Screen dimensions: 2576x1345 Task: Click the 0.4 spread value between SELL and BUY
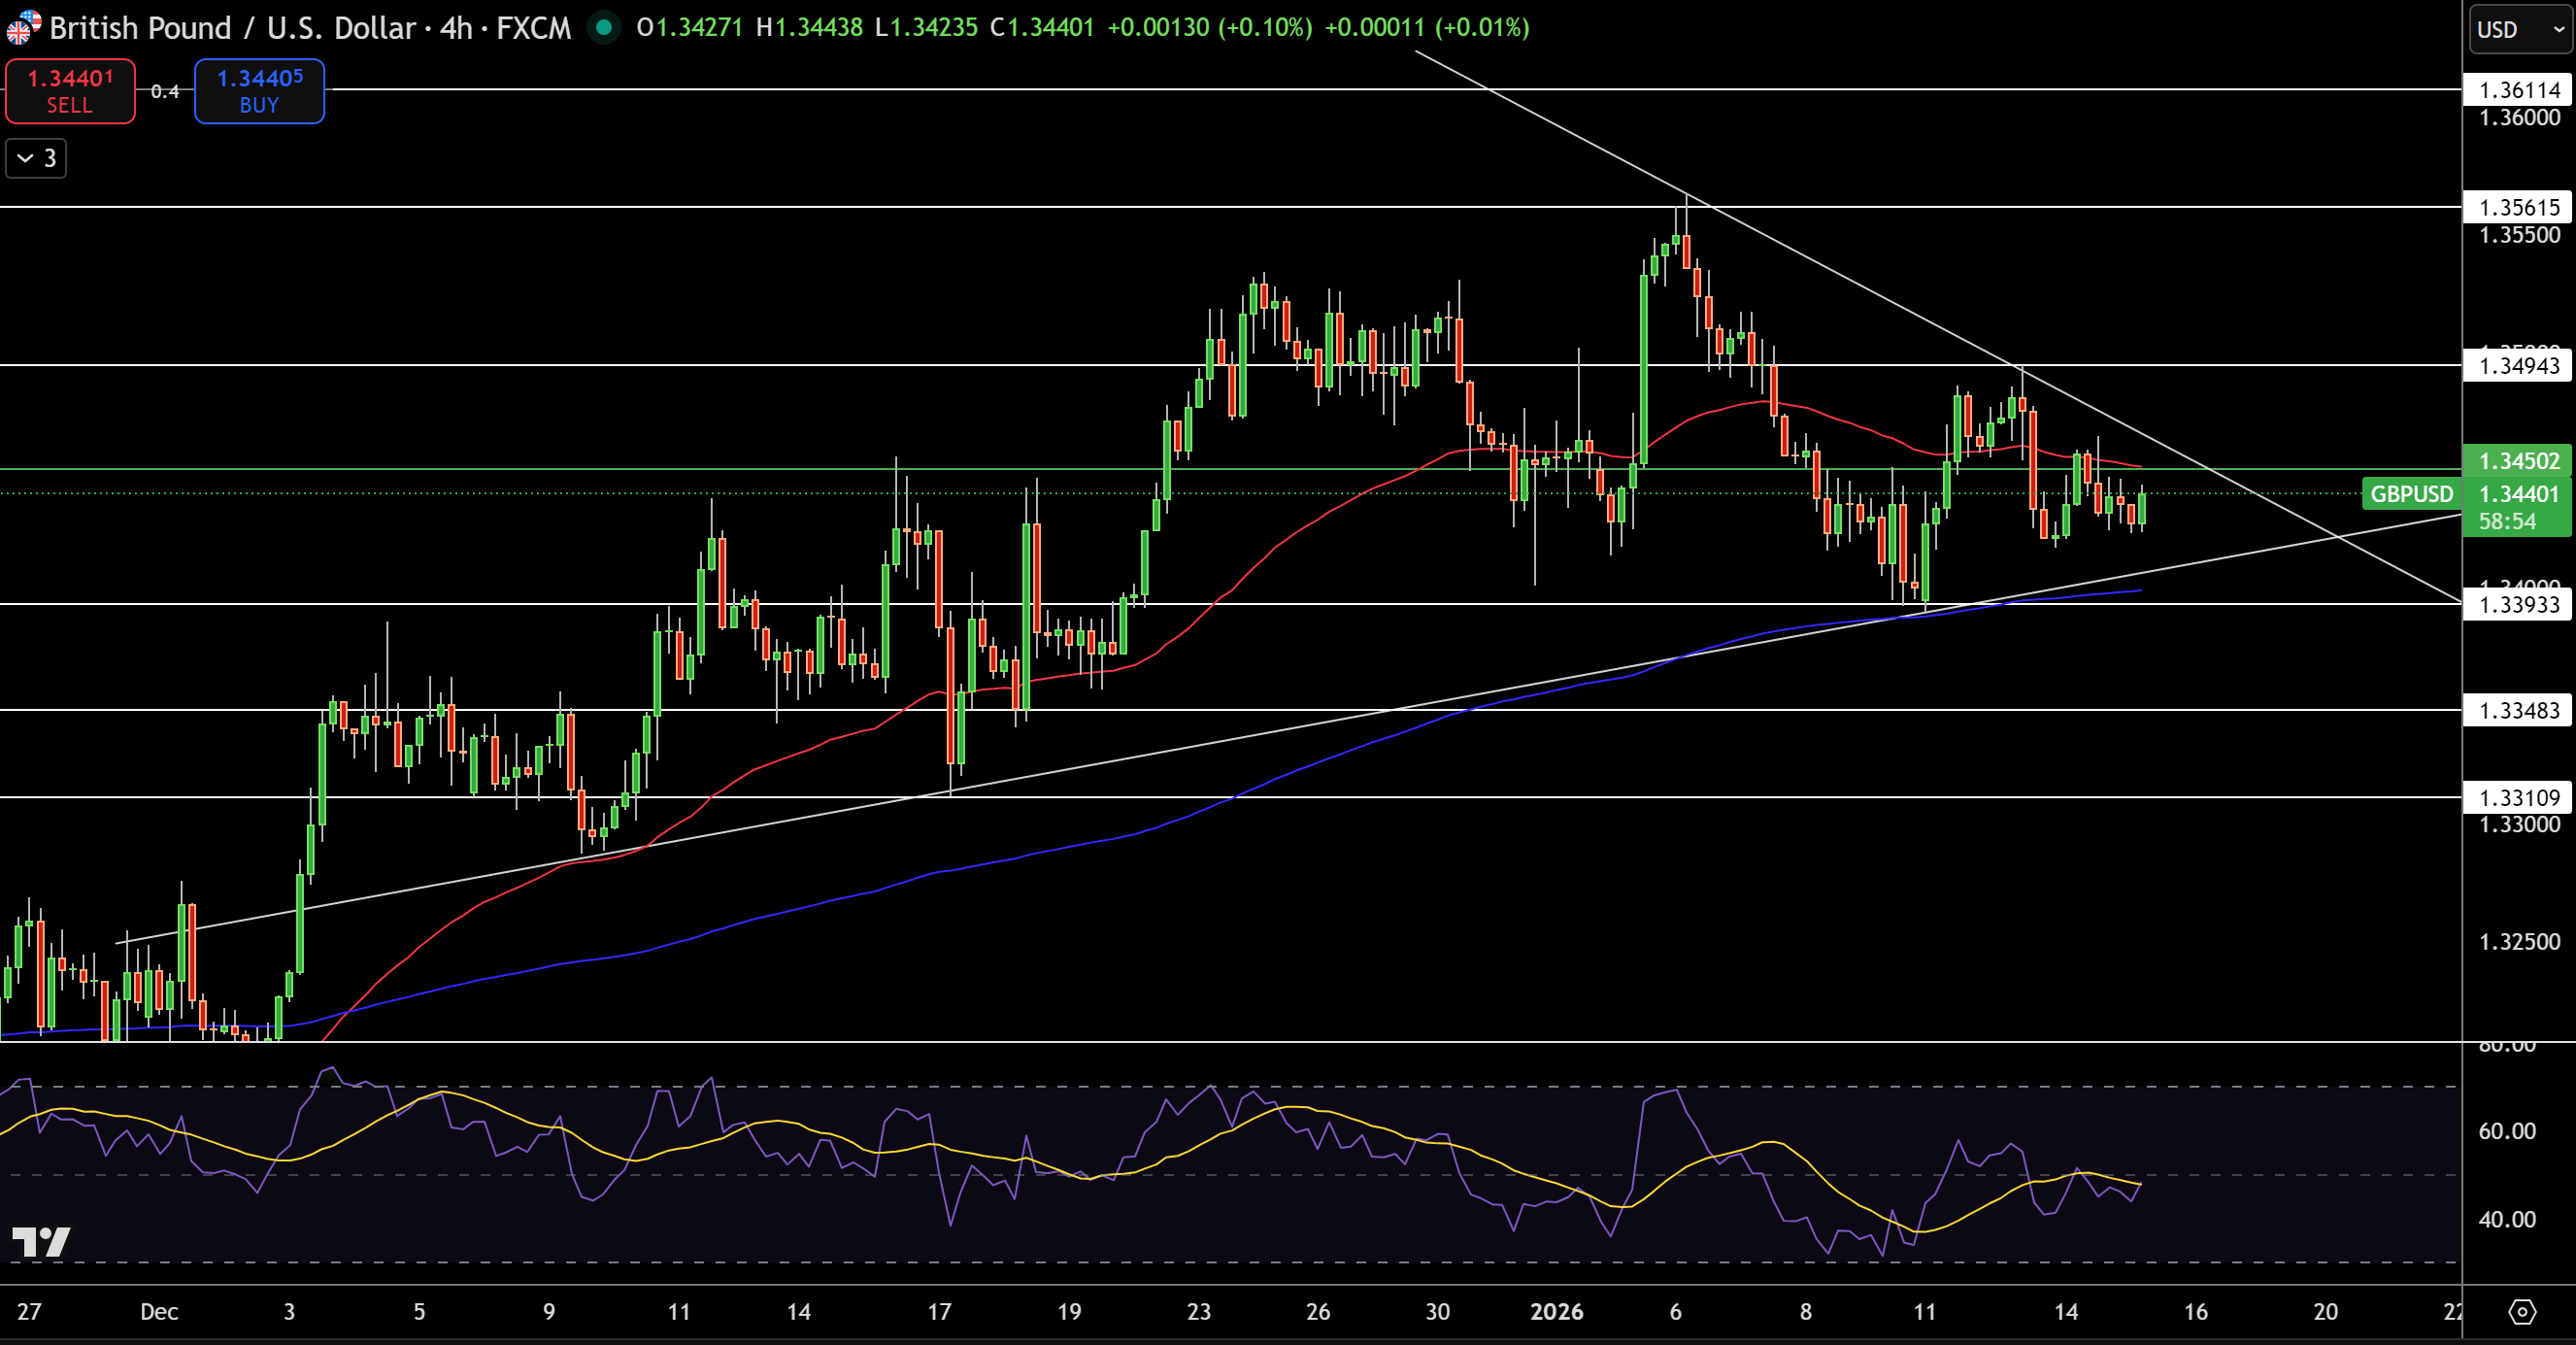point(164,91)
